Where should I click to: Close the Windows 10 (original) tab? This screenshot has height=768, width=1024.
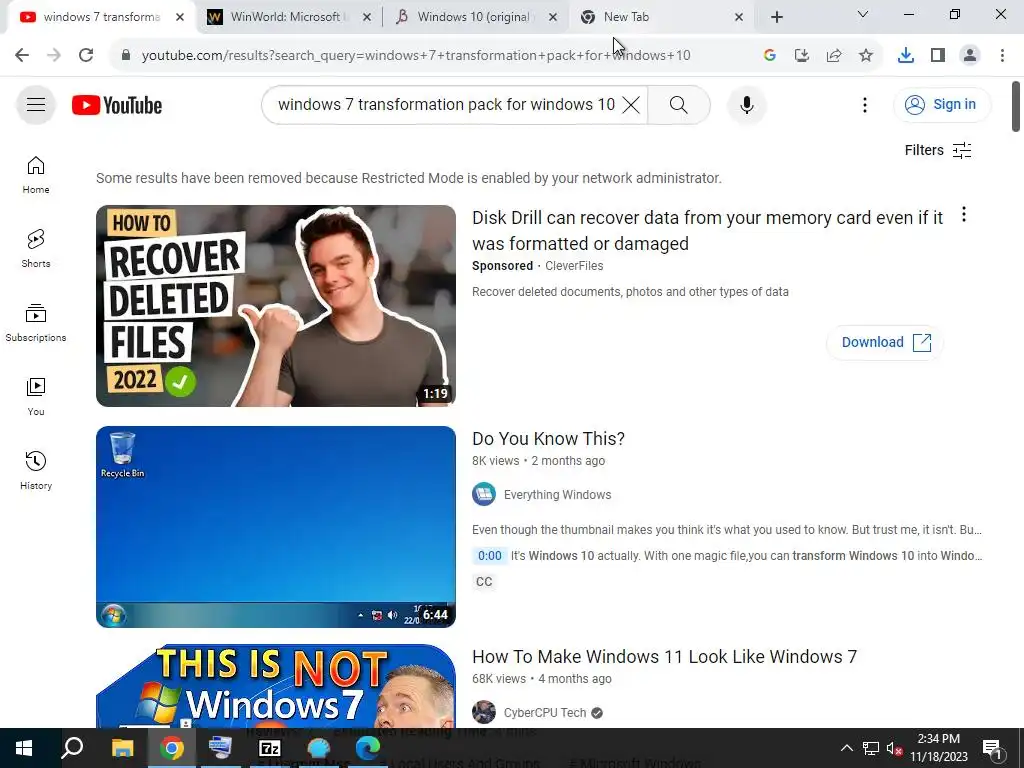(553, 17)
